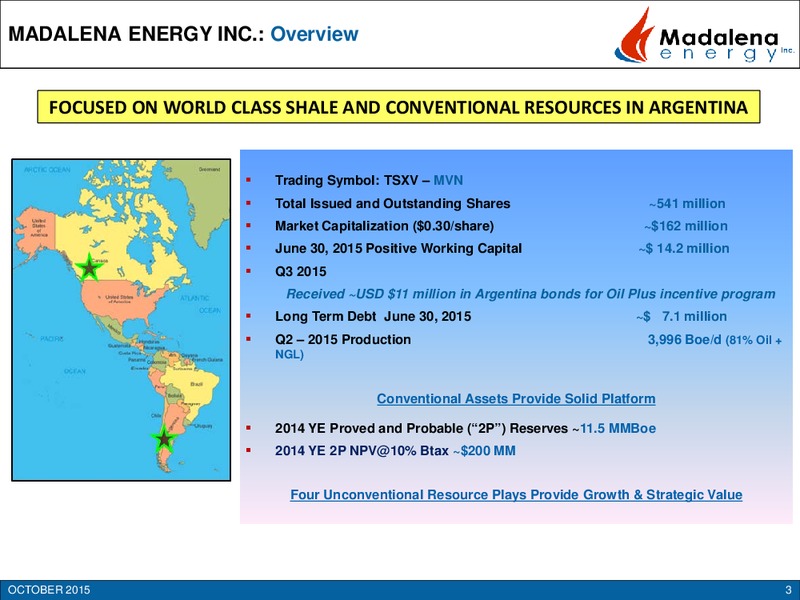
Task: Click the value '~$200 MM'
Action: coord(484,451)
